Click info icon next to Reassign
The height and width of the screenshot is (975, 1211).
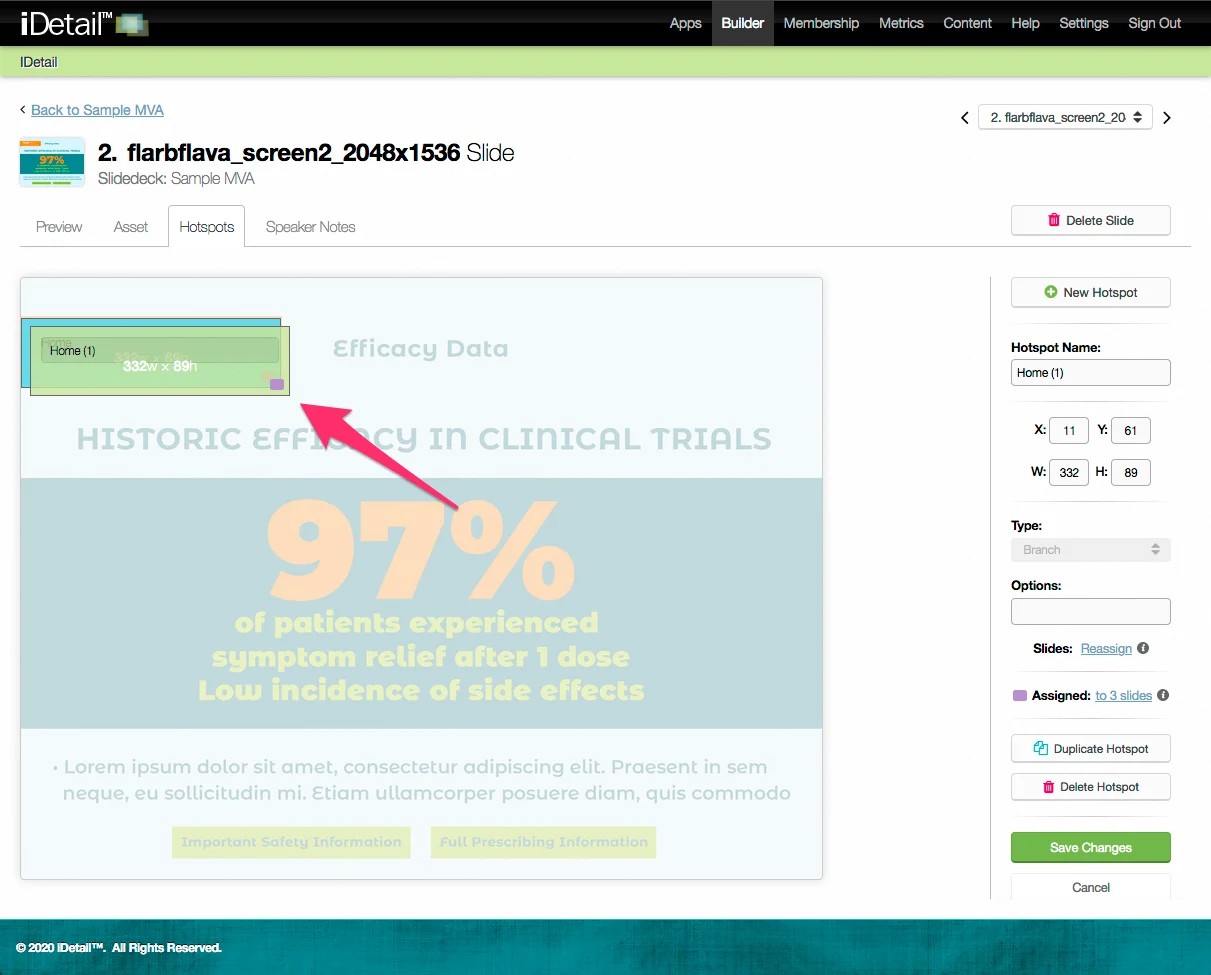(x=1143, y=648)
